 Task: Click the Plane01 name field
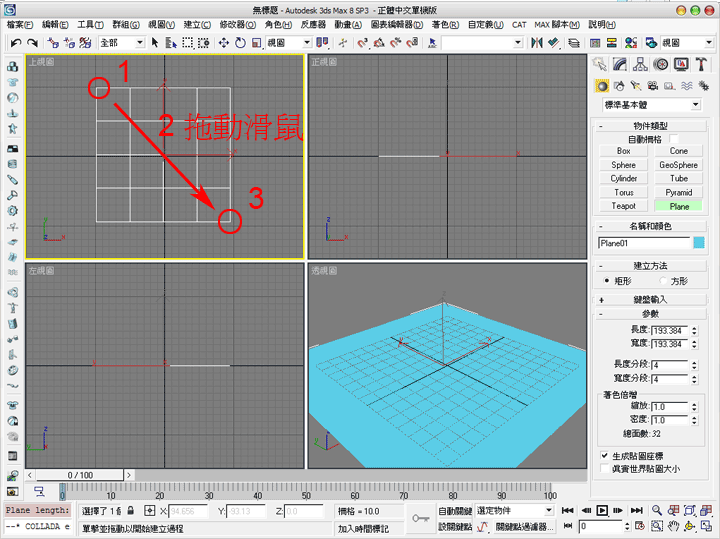click(x=644, y=243)
